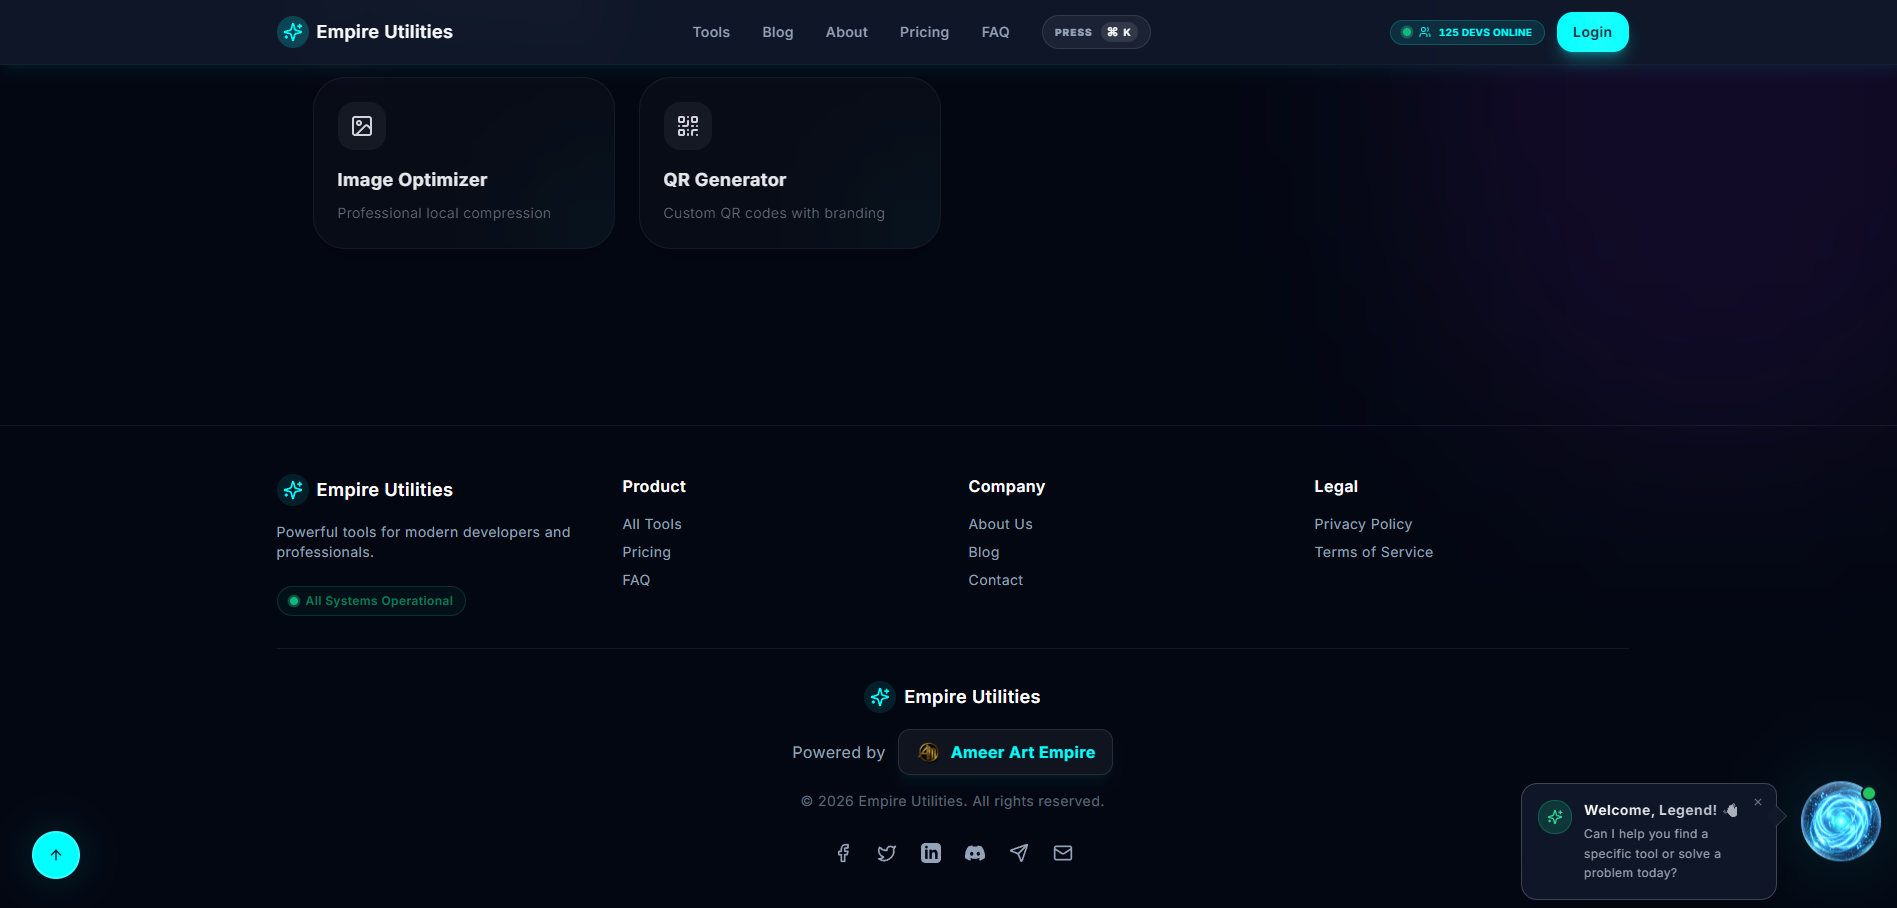Click the centered Empire Utilities logo above Powered by
The image size is (1897, 908).
pyautogui.click(x=880, y=697)
